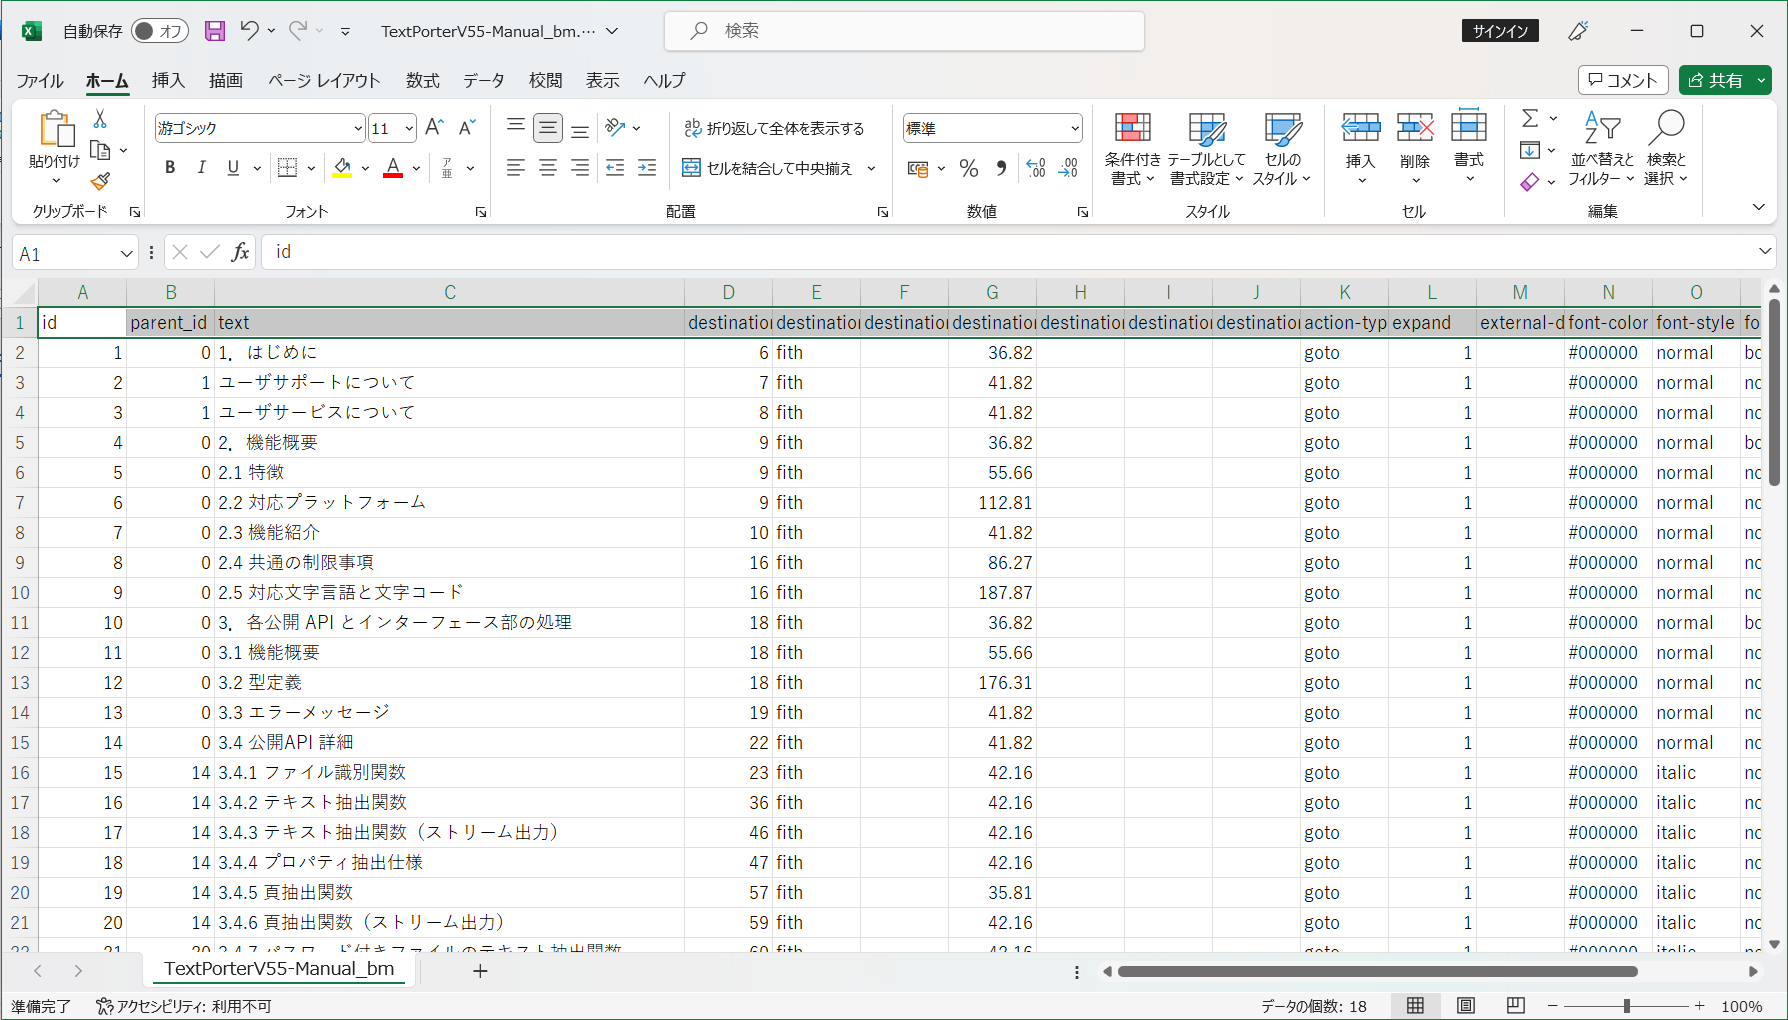Expand the number format combo box
This screenshot has height=1020, width=1788.
tap(1075, 128)
